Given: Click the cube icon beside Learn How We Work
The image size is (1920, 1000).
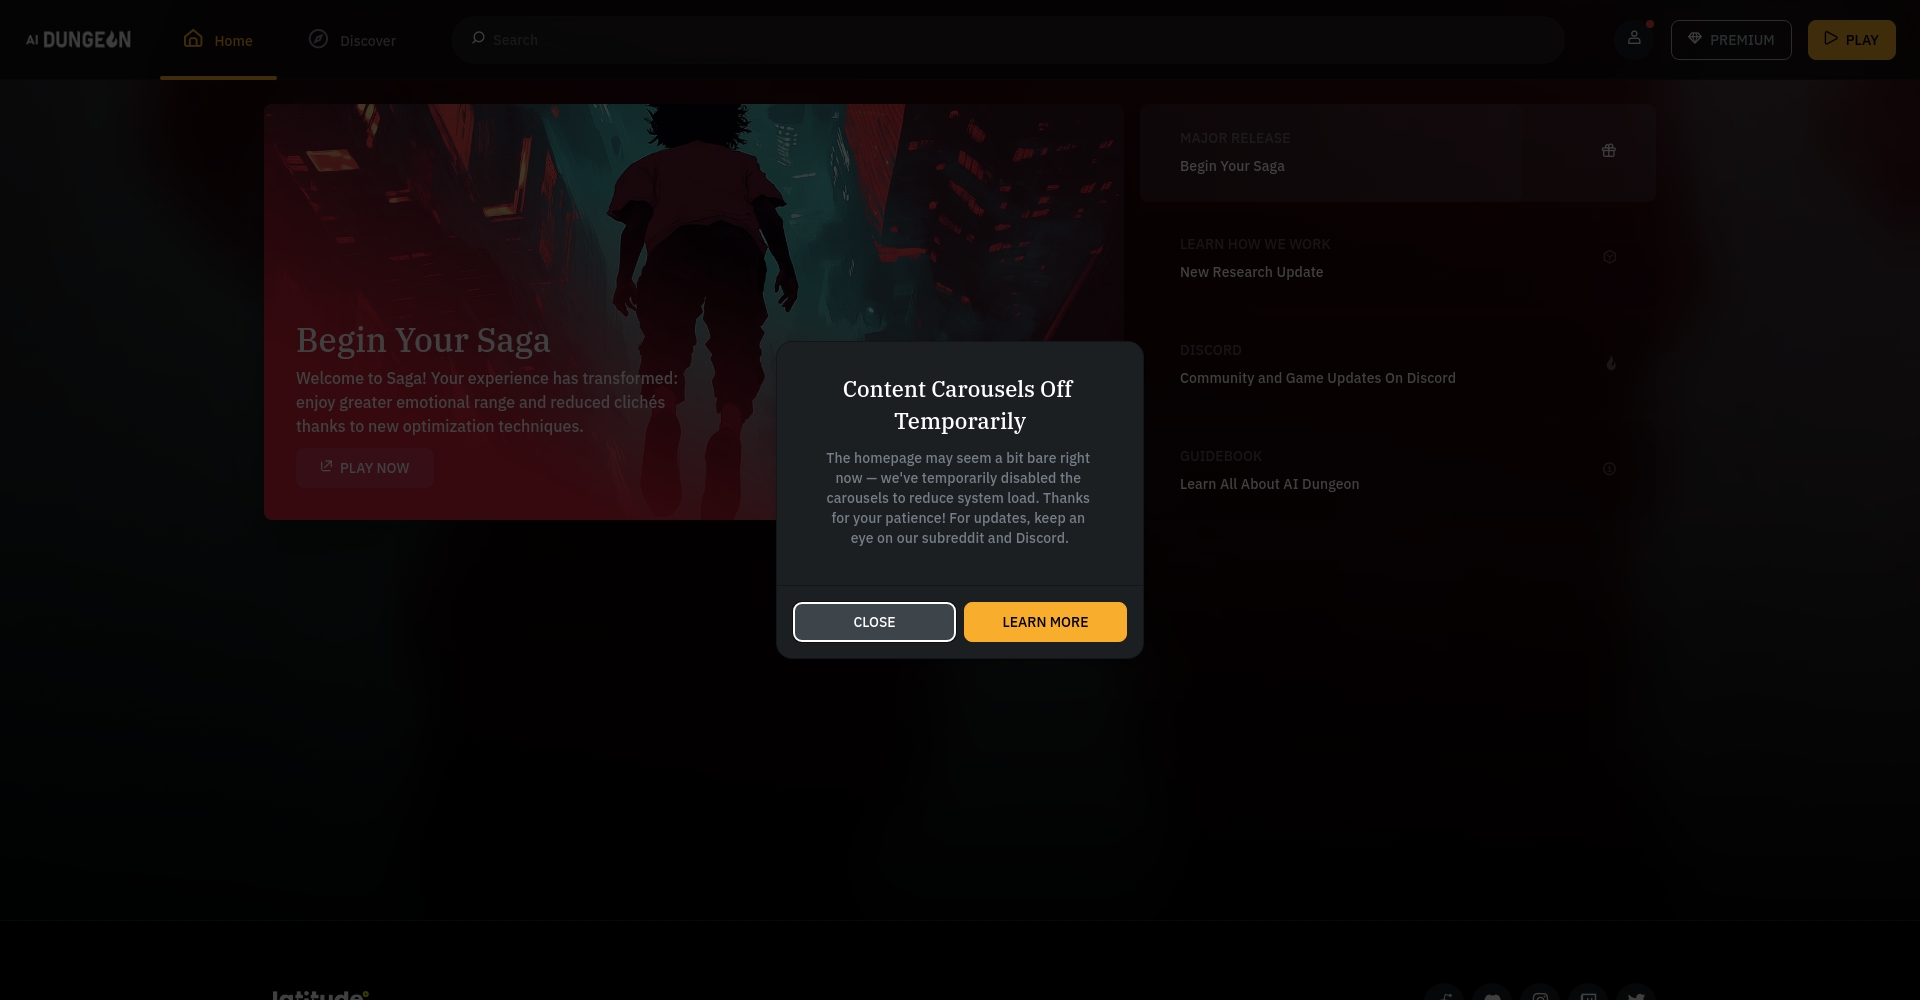Looking at the screenshot, I should pos(1609,257).
